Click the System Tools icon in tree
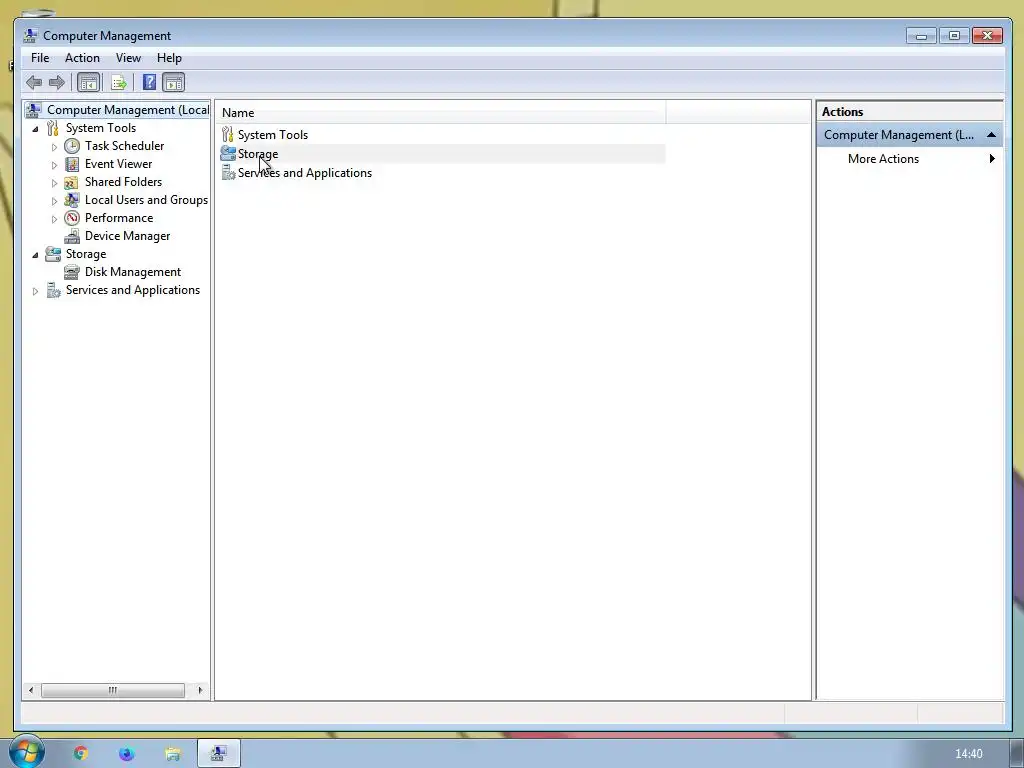 (53, 128)
